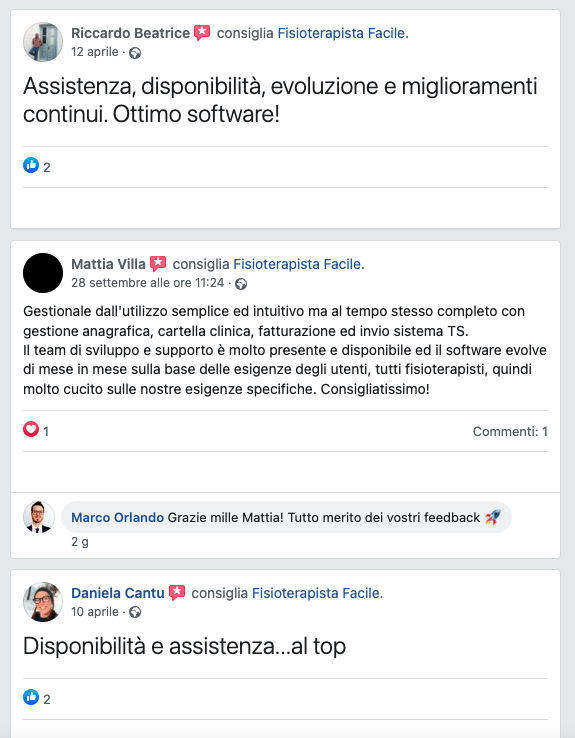This screenshot has width=575, height=738.
Task: Expand the 'Commenti: 1' comment count
Action: [510, 432]
